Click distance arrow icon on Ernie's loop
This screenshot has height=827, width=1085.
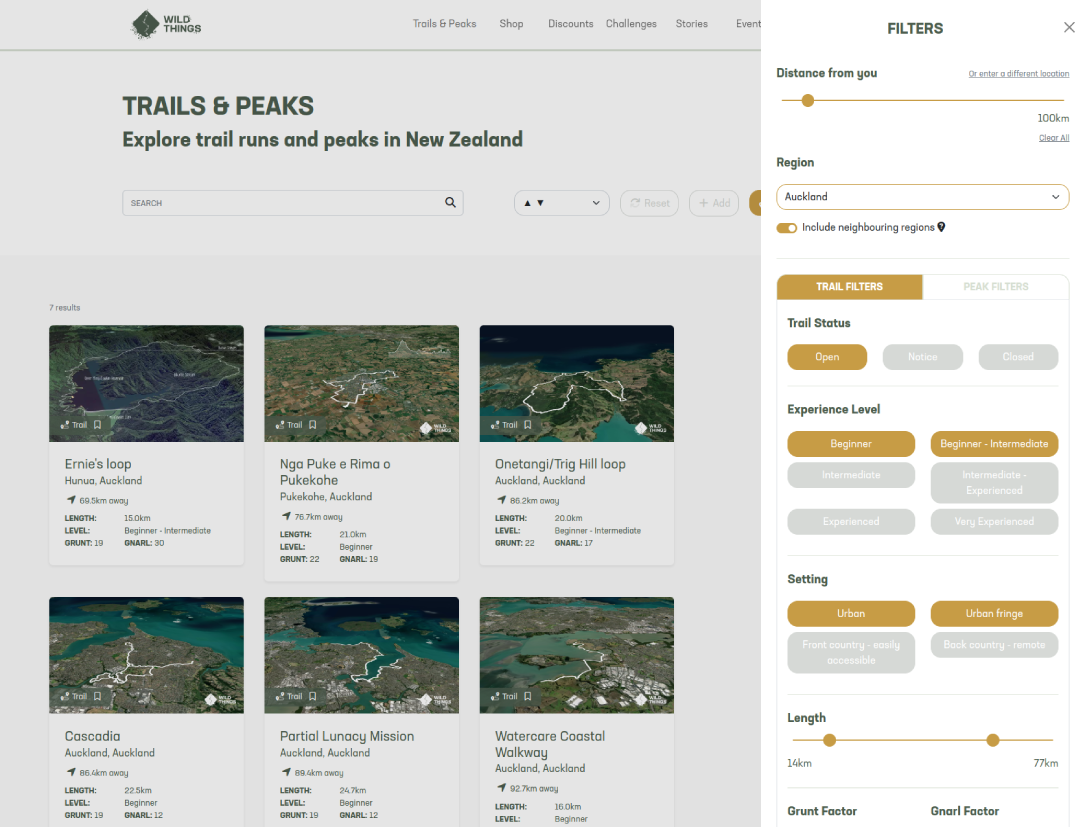(x=71, y=500)
